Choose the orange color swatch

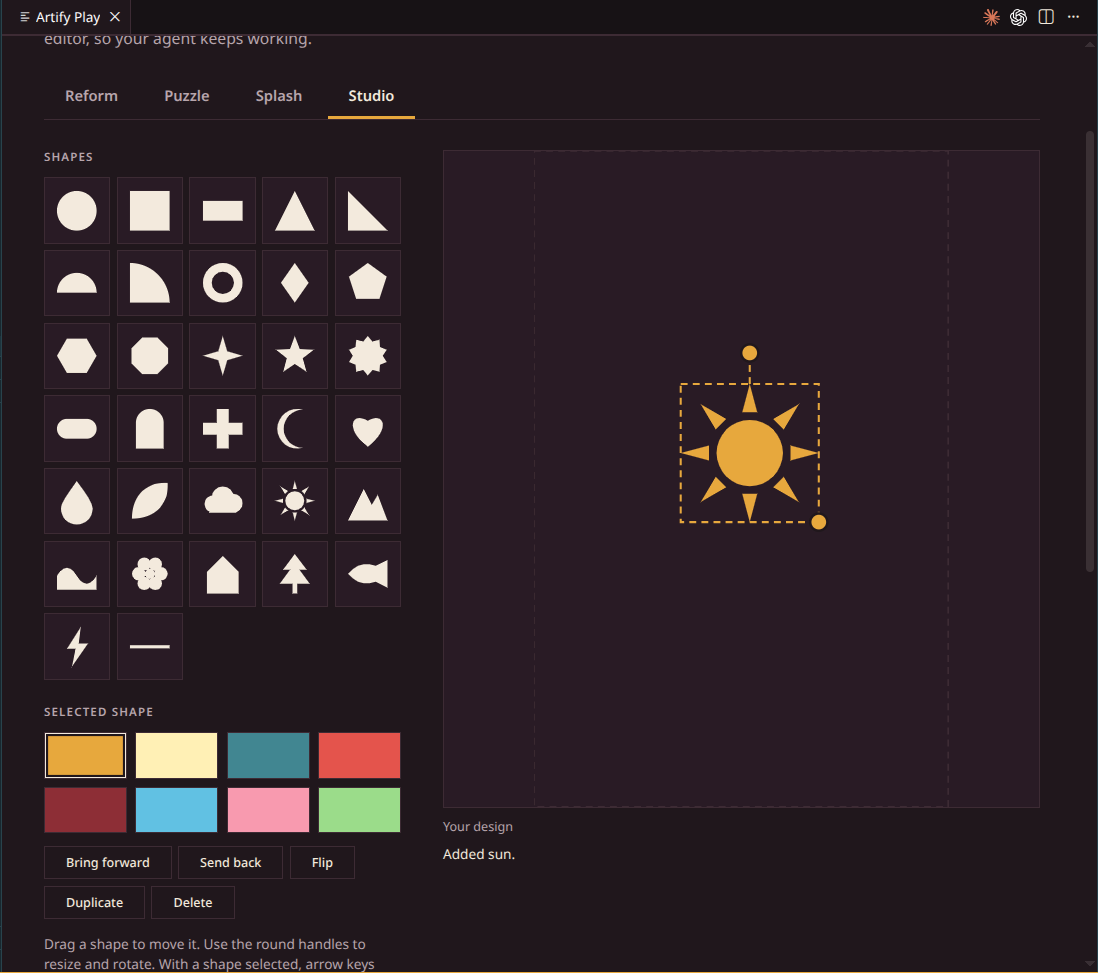[85, 755]
